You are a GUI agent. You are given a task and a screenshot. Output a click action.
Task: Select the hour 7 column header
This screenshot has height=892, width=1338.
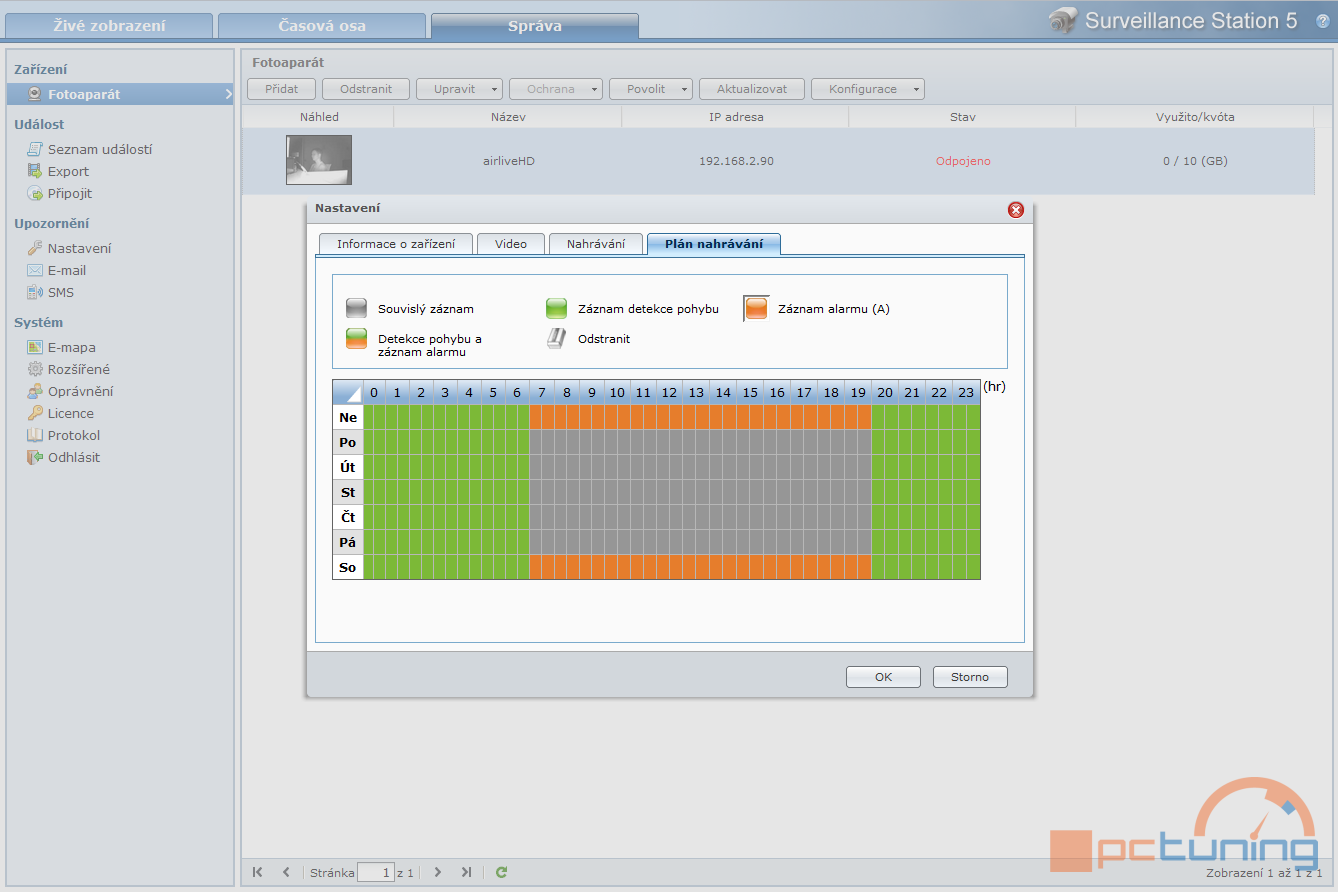(x=541, y=392)
